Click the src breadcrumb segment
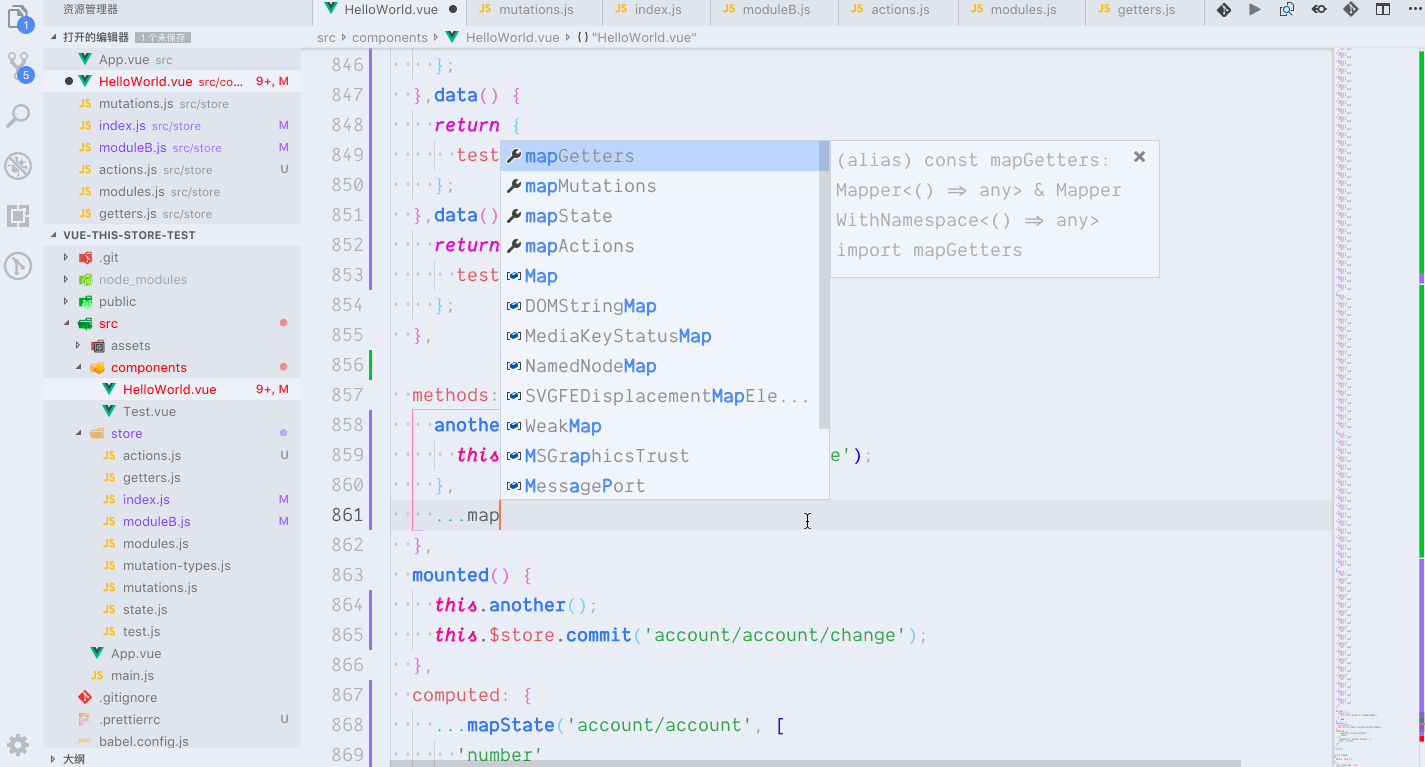Image resolution: width=1425 pixels, height=767 pixels. [x=326, y=37]
